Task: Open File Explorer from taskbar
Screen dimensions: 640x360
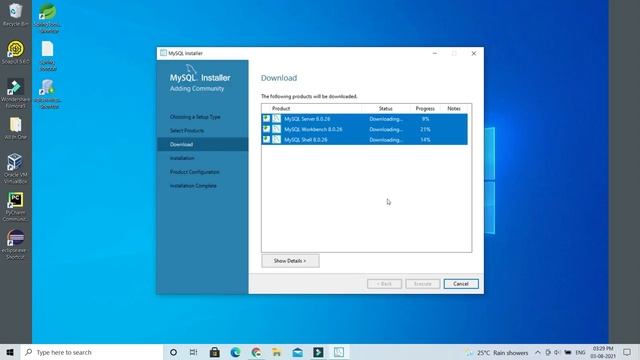Action: [277, 352]
